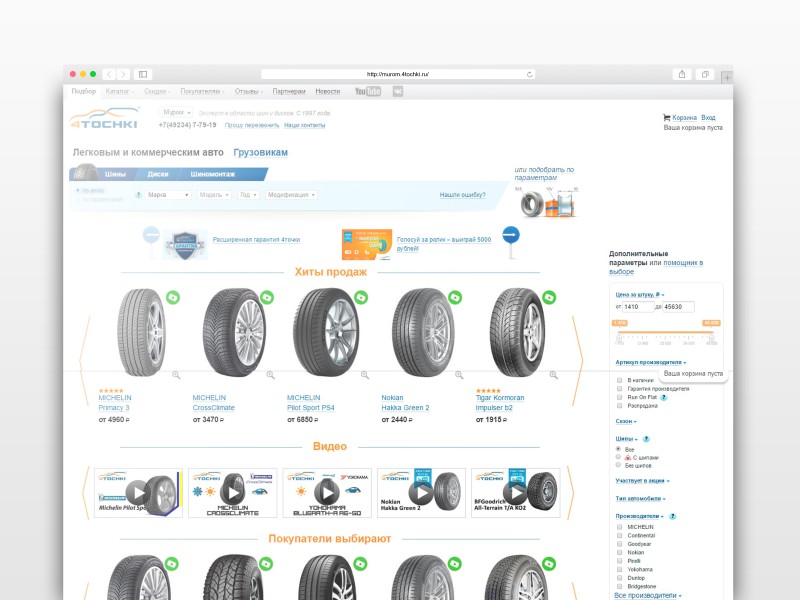Expand Артикул производителя filter
This screenshot has width=800, height=600.
[651, 362]
